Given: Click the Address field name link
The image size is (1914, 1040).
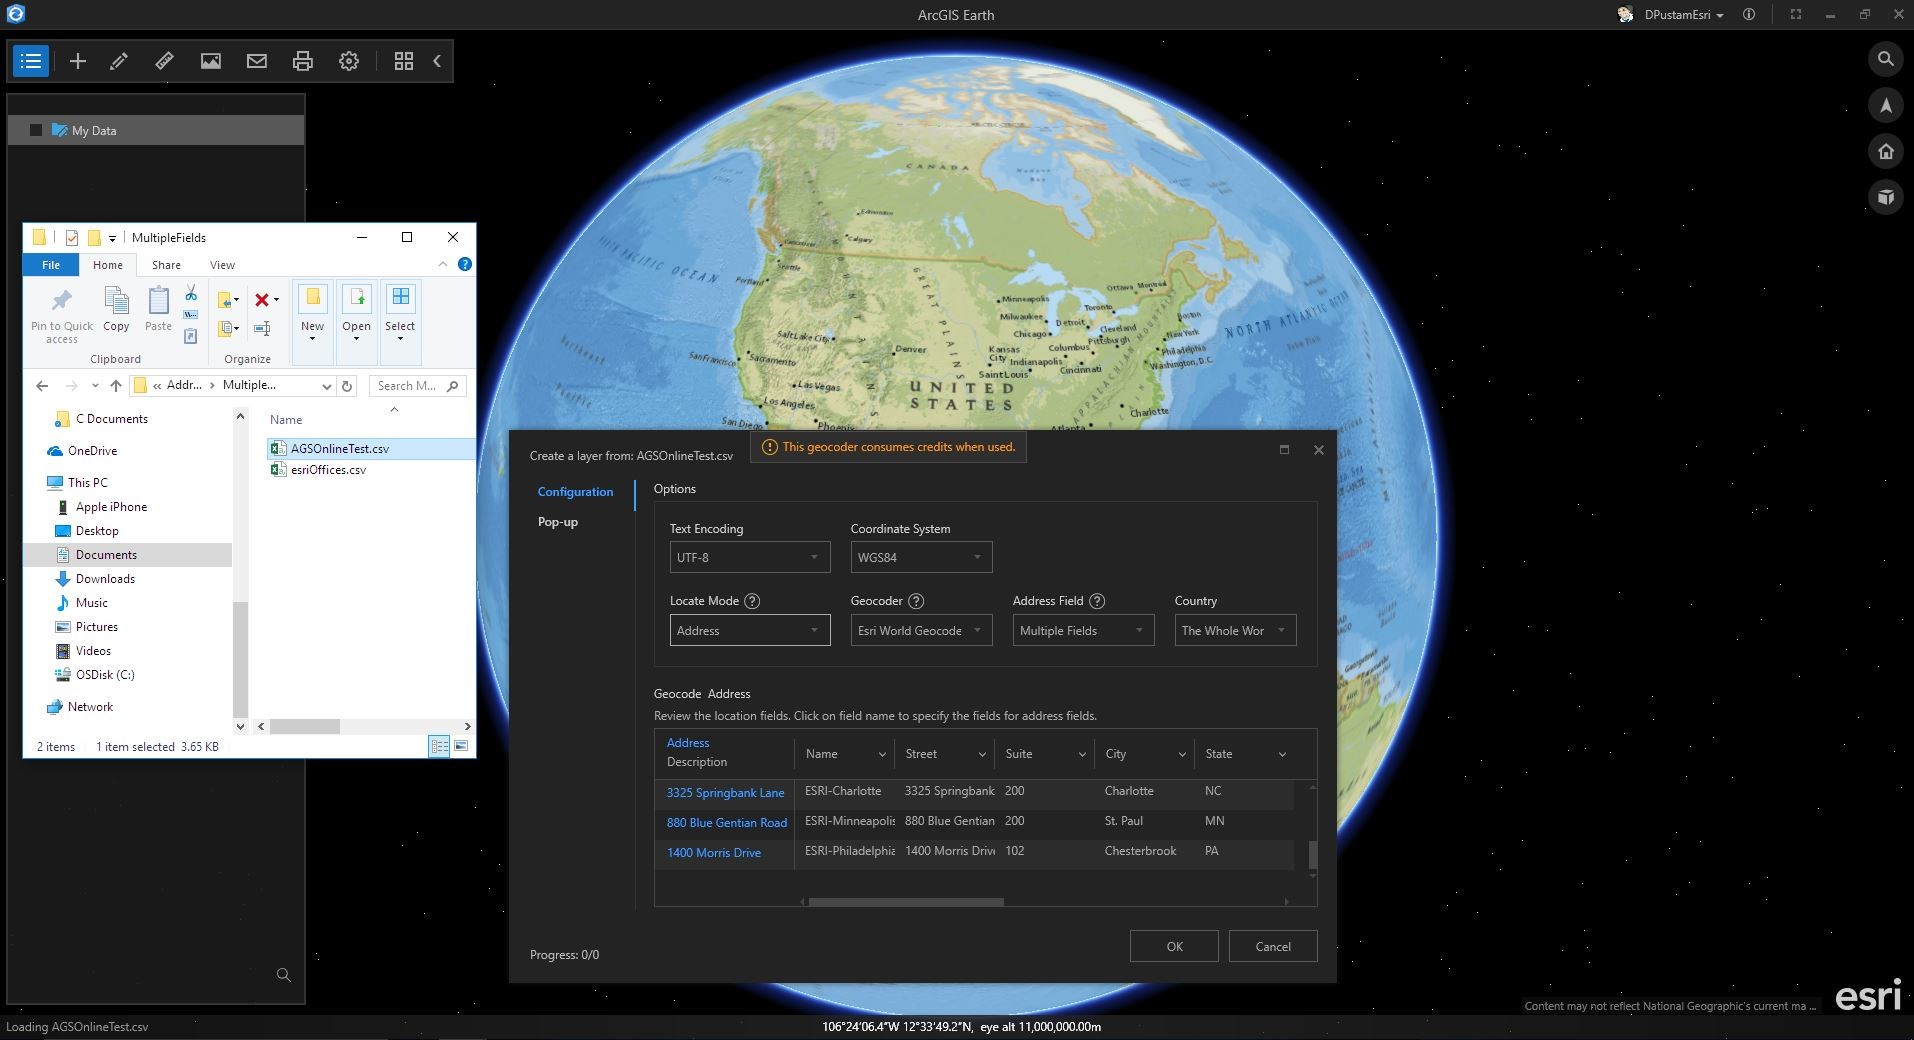Looking at the screenshot, I should click(688, 743).
